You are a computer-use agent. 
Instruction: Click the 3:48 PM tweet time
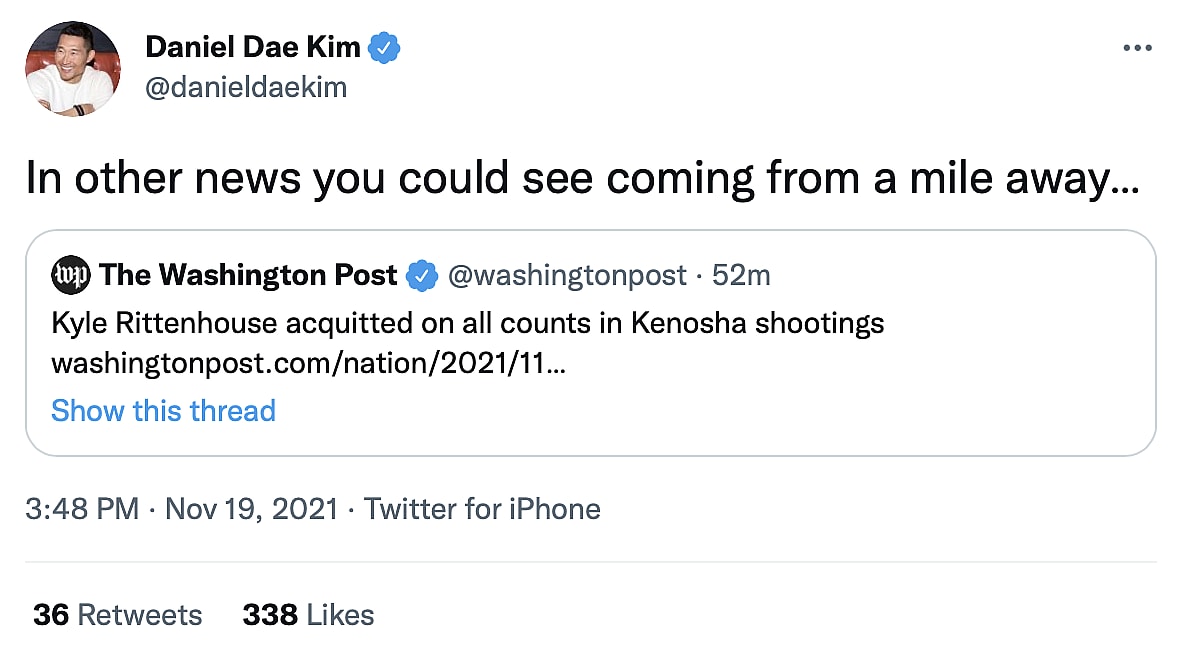pos(82,509)
